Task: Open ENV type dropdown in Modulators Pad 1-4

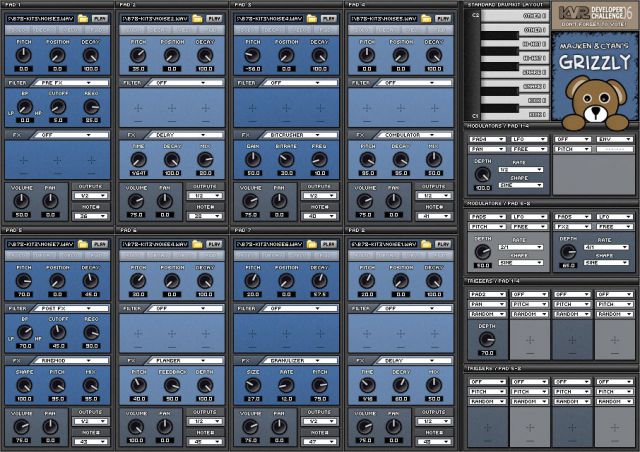Action: (615, 139)
